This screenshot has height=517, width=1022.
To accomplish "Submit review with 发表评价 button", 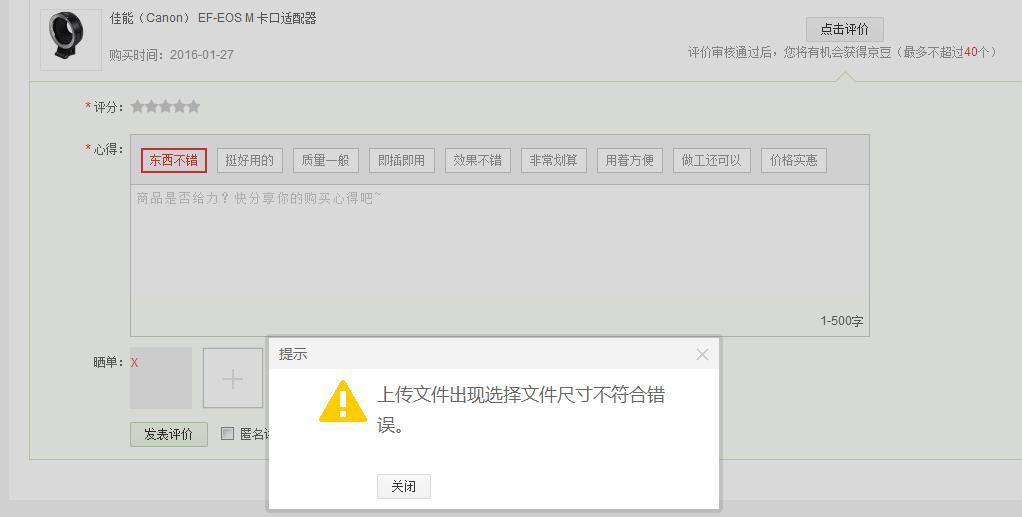I will [169, 434].
